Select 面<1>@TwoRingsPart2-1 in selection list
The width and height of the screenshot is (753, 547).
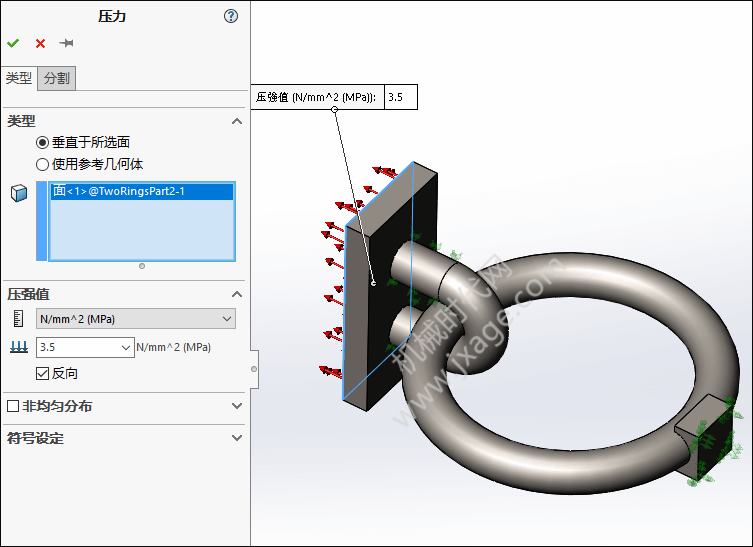click(x=142, y=191)
